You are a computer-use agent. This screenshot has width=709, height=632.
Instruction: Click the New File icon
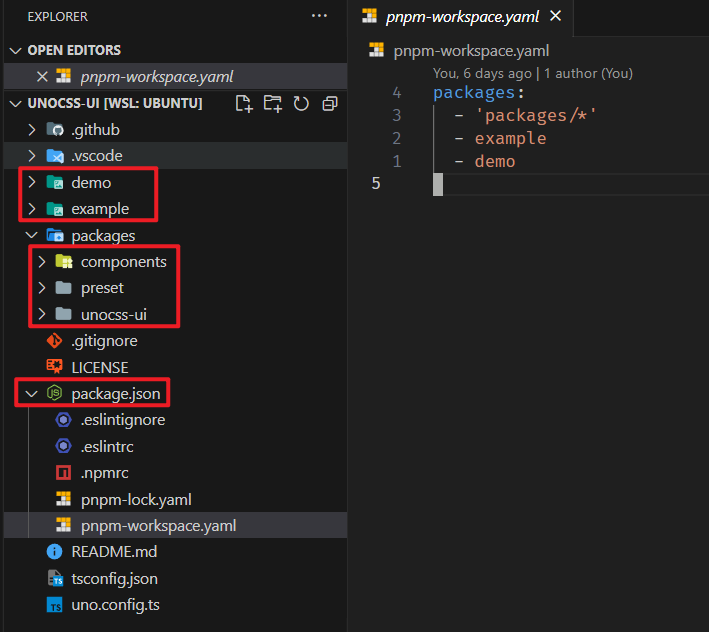(x=244, y=104)
